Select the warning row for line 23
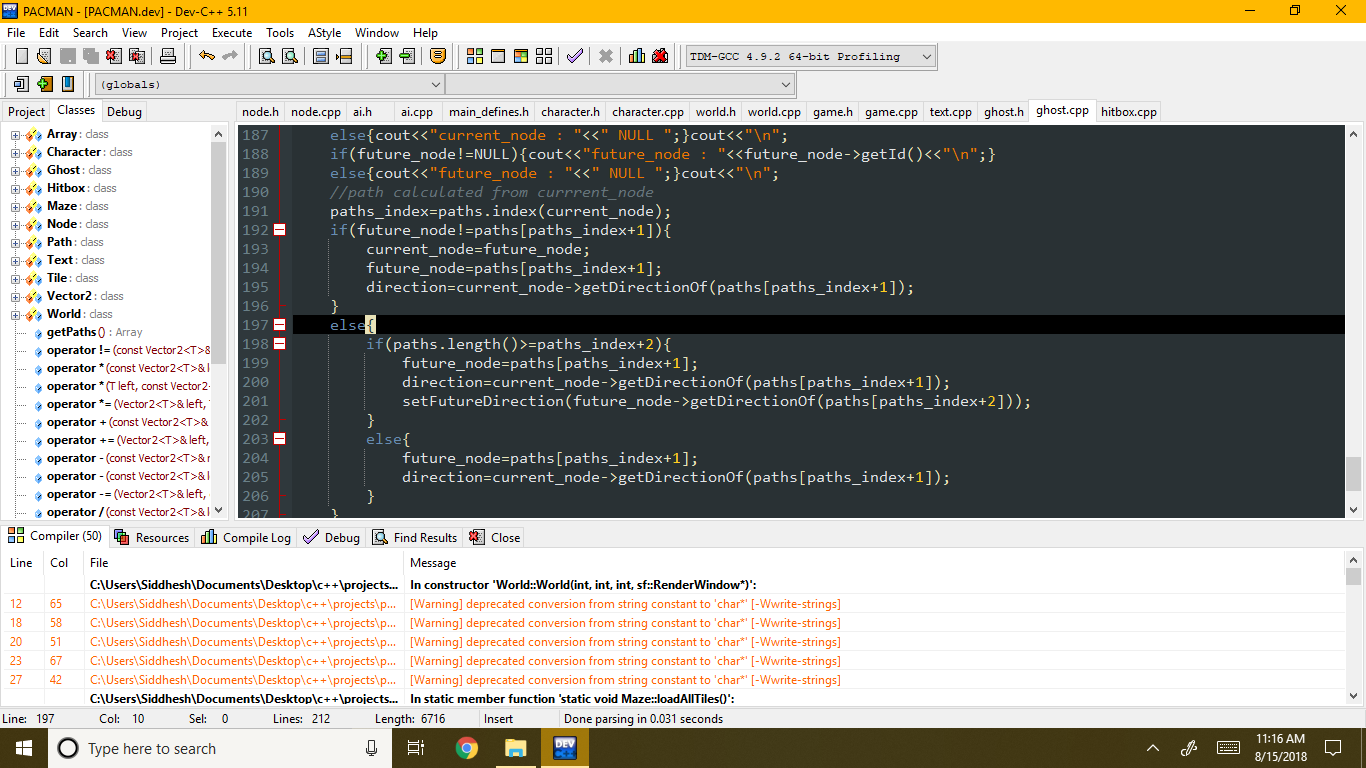 click(673, 661)
